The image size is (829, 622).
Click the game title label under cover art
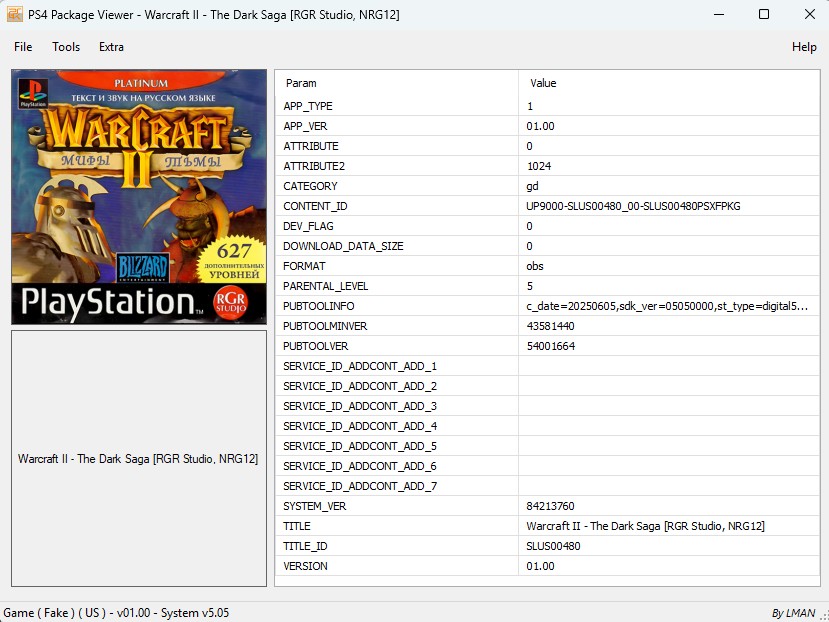pos(138,459)
